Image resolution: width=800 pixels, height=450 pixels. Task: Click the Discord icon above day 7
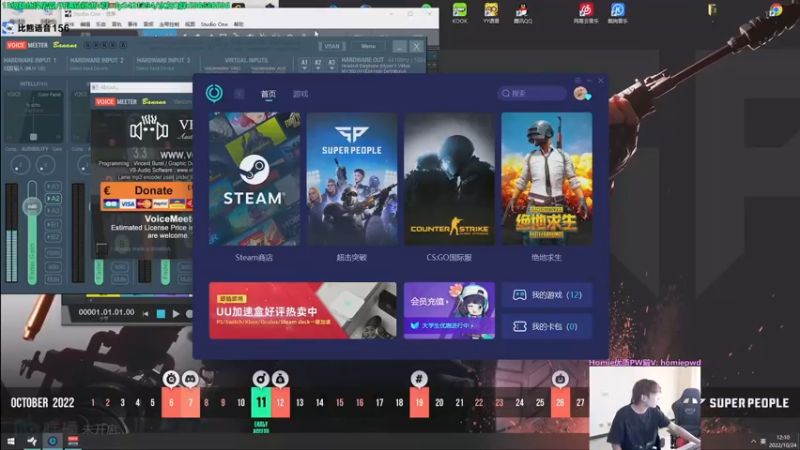click(190, 379)
